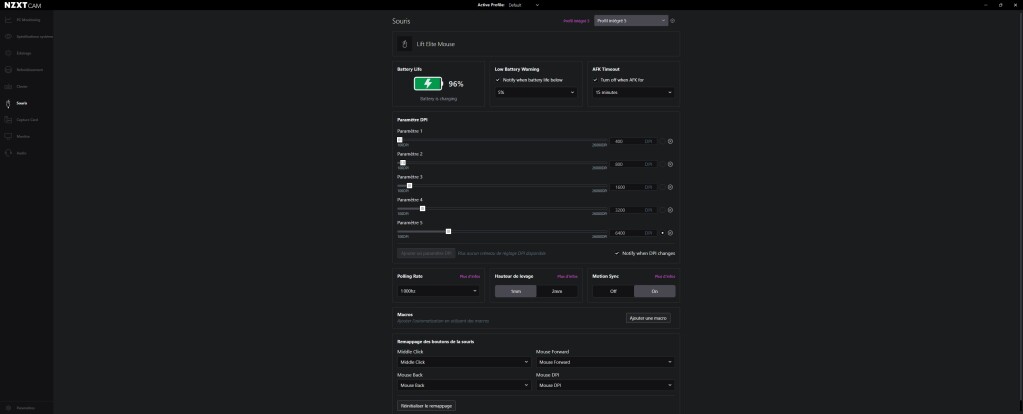1023x414 pixels.
Task: Toggle Notify when battery life below checkbox
Action: point(498,80)
